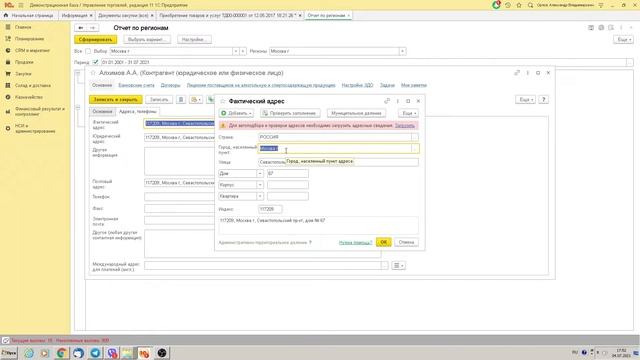This screenshot has height=360, width=640.
Task: Open Склад и доставка section in sidebar
Action: click(33, 86)
